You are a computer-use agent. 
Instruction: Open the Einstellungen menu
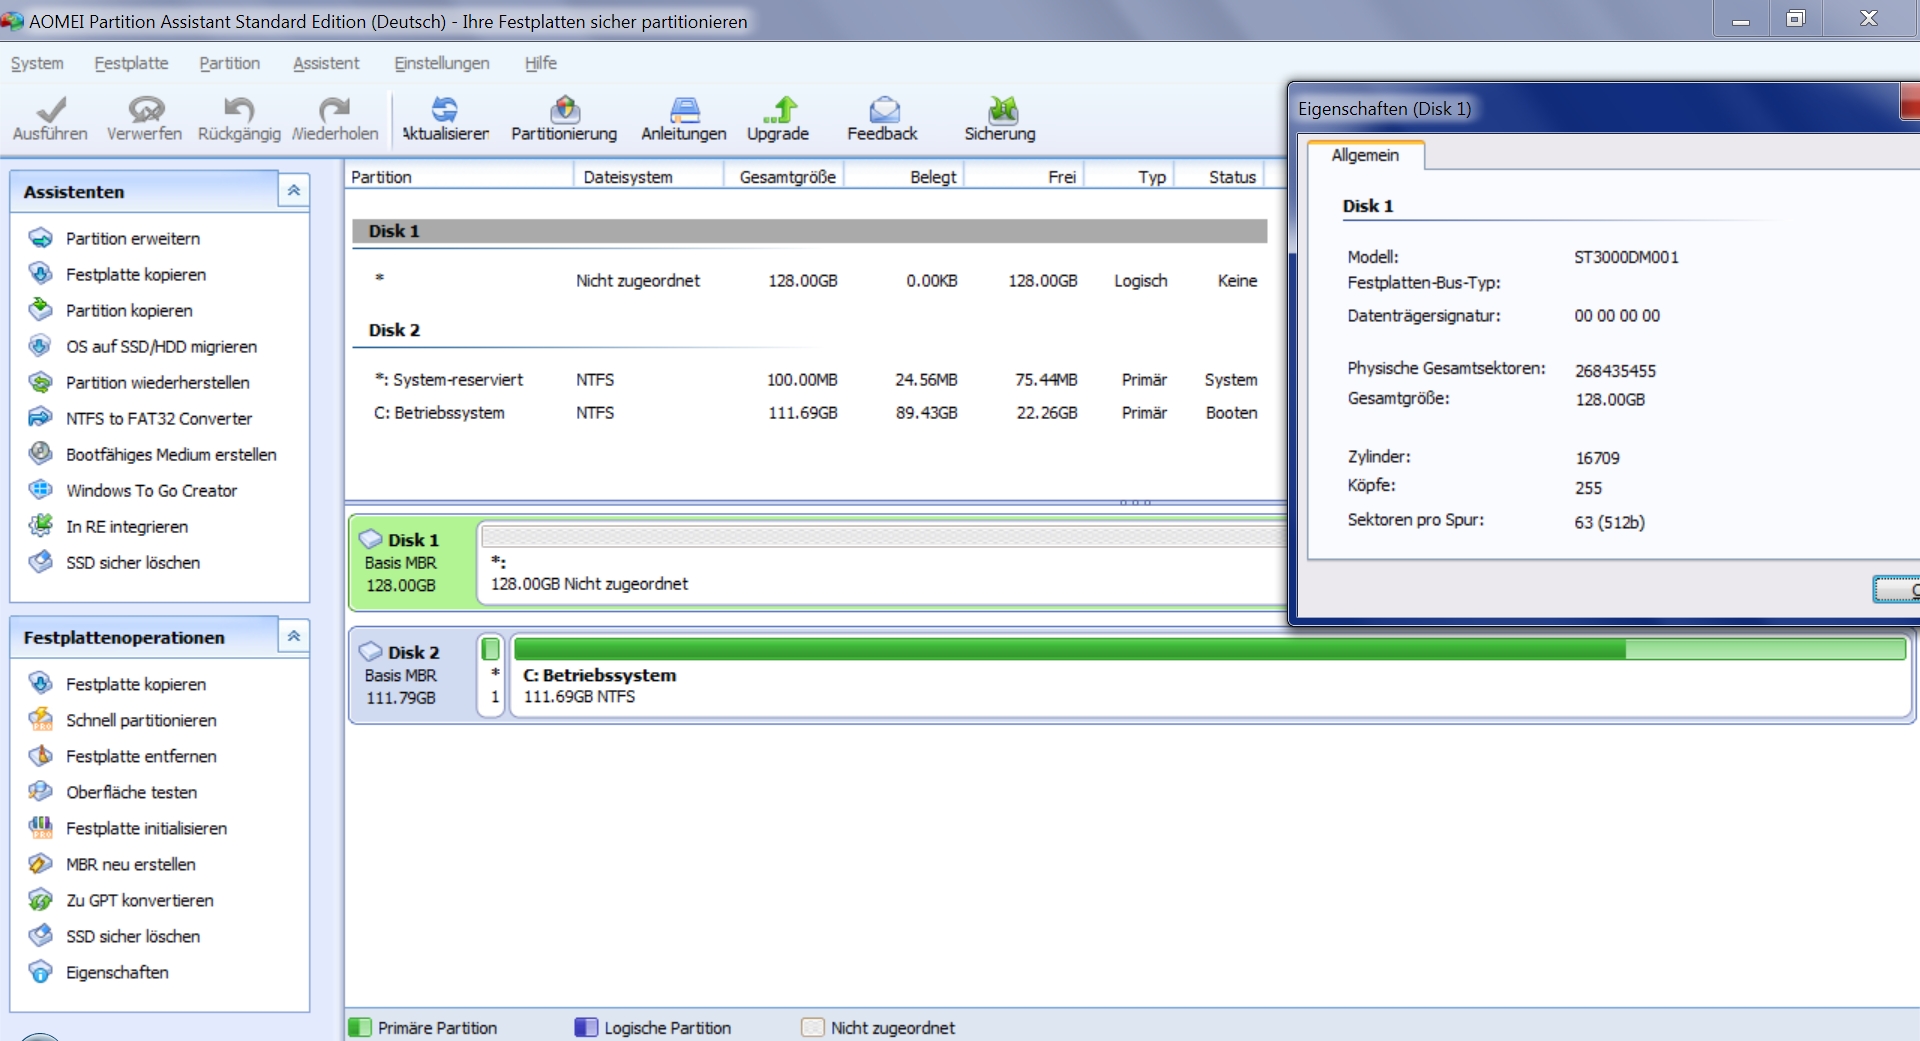coord(442,63)
